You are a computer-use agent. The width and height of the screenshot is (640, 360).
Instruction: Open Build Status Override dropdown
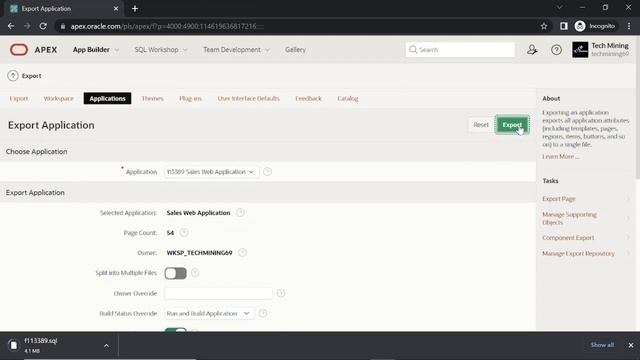coord(209,313)
